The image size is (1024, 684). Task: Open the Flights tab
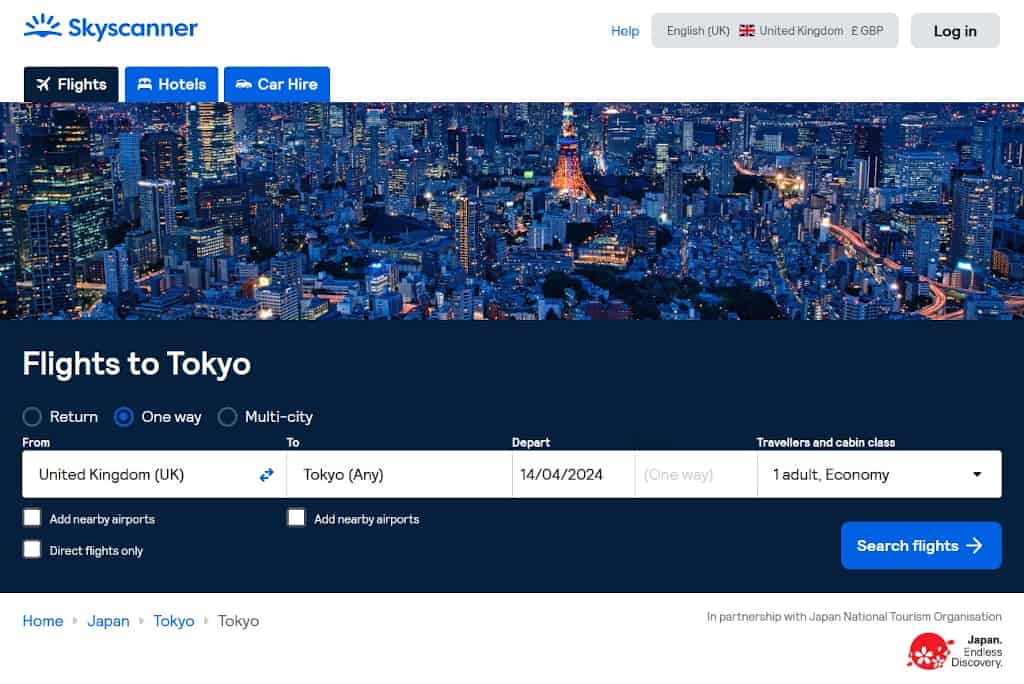pyautogui.click(x=71, y=84)
